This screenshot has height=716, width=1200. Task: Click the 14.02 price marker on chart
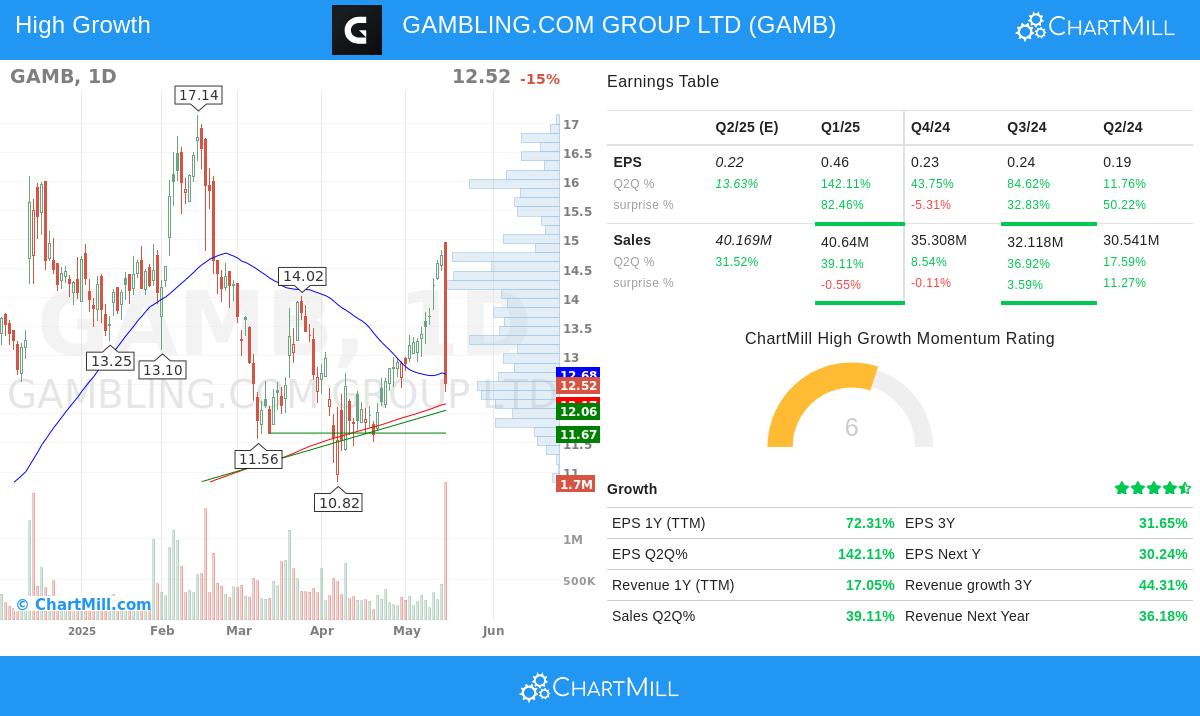coord(303,276)
